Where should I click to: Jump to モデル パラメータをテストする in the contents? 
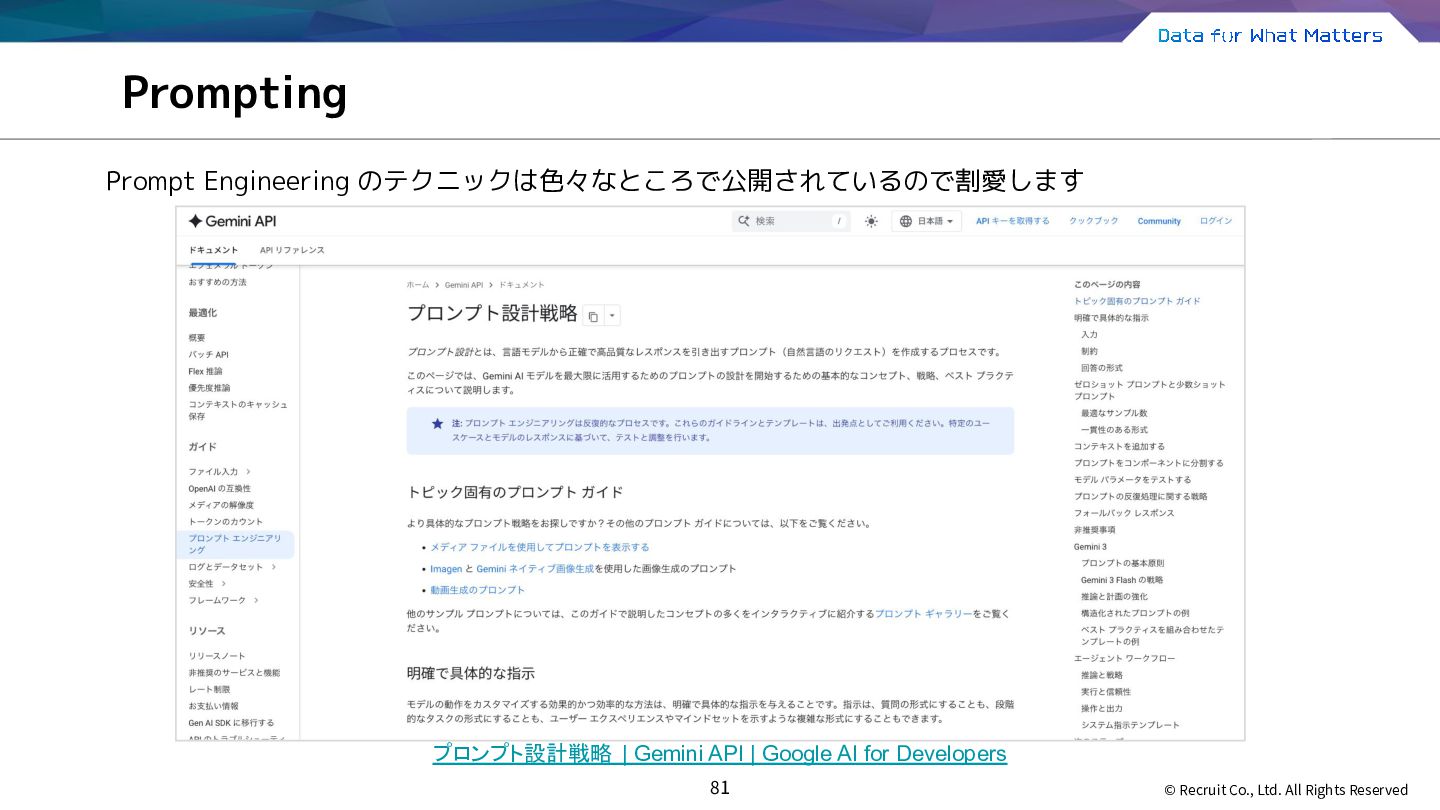[x=1133, y=480]
